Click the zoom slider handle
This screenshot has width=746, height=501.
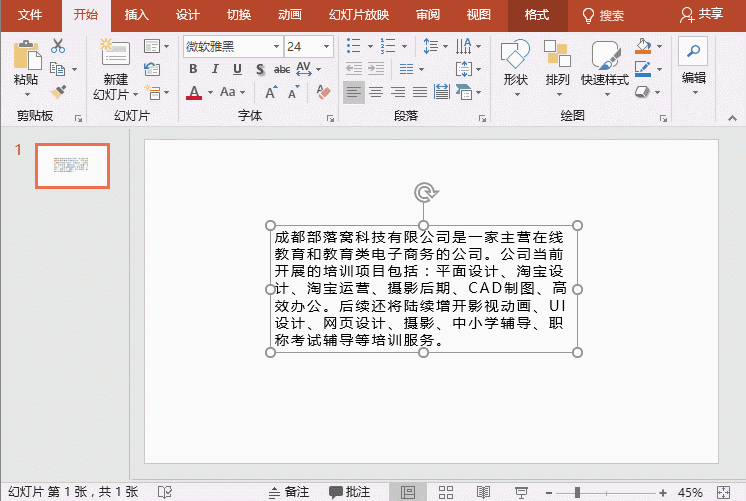[x=577, y=492]
